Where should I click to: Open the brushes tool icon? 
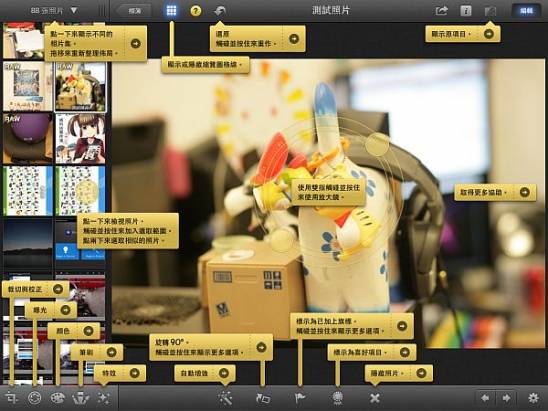80,398
